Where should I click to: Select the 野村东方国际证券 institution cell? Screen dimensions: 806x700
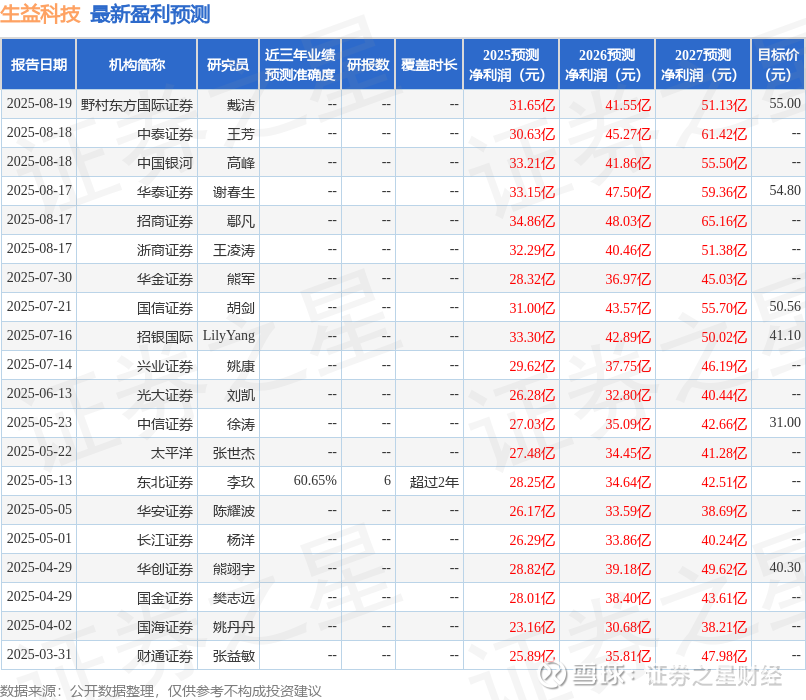point(137,105)
